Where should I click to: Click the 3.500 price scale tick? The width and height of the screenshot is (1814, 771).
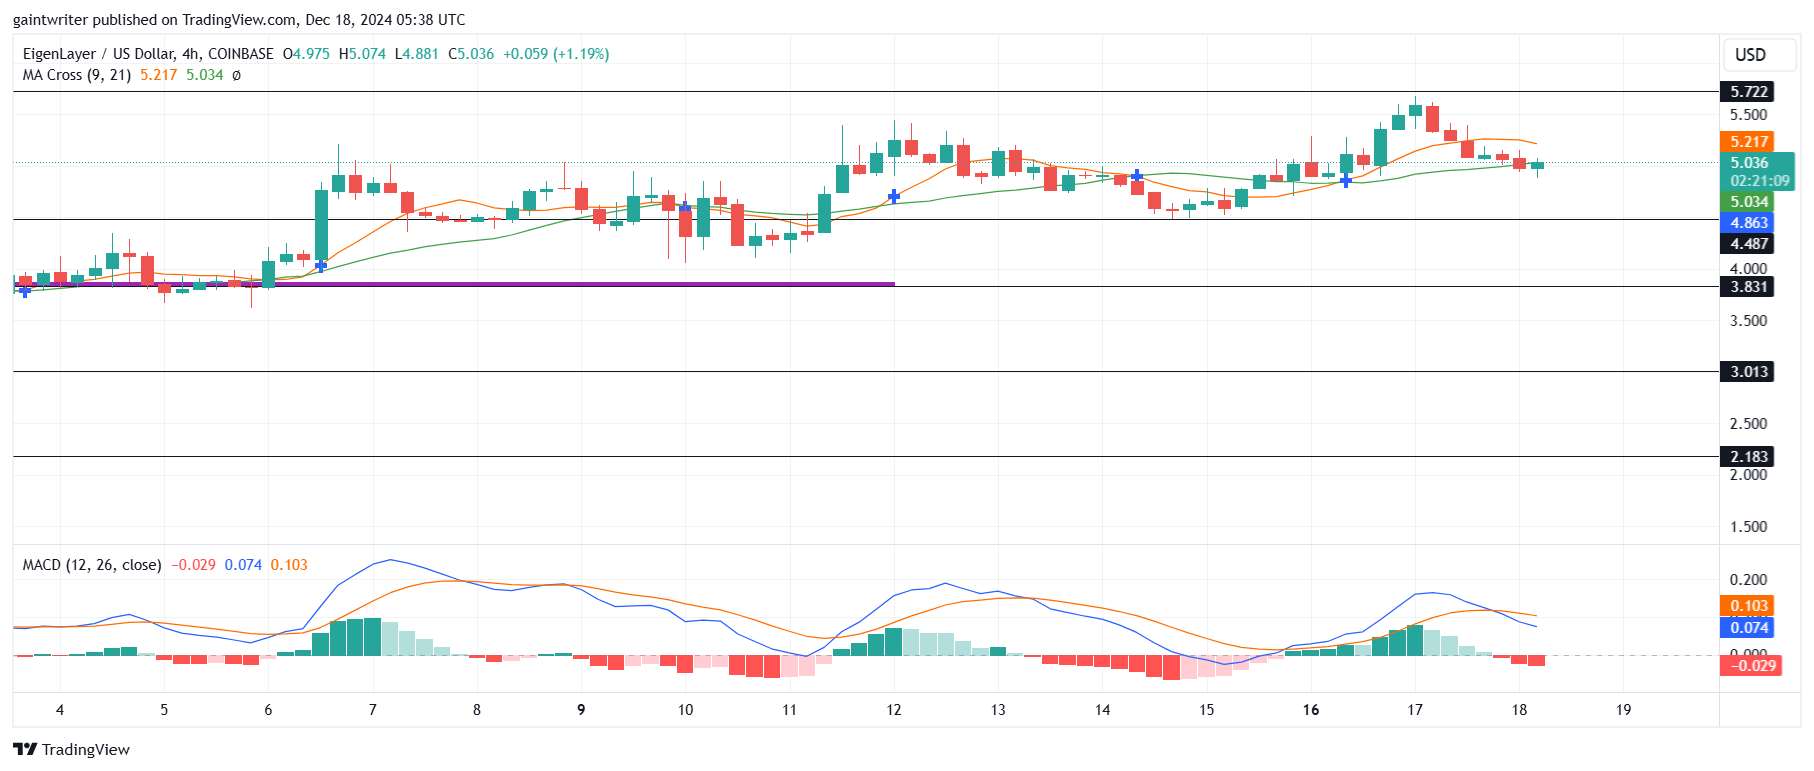(x=1749, y=321)
